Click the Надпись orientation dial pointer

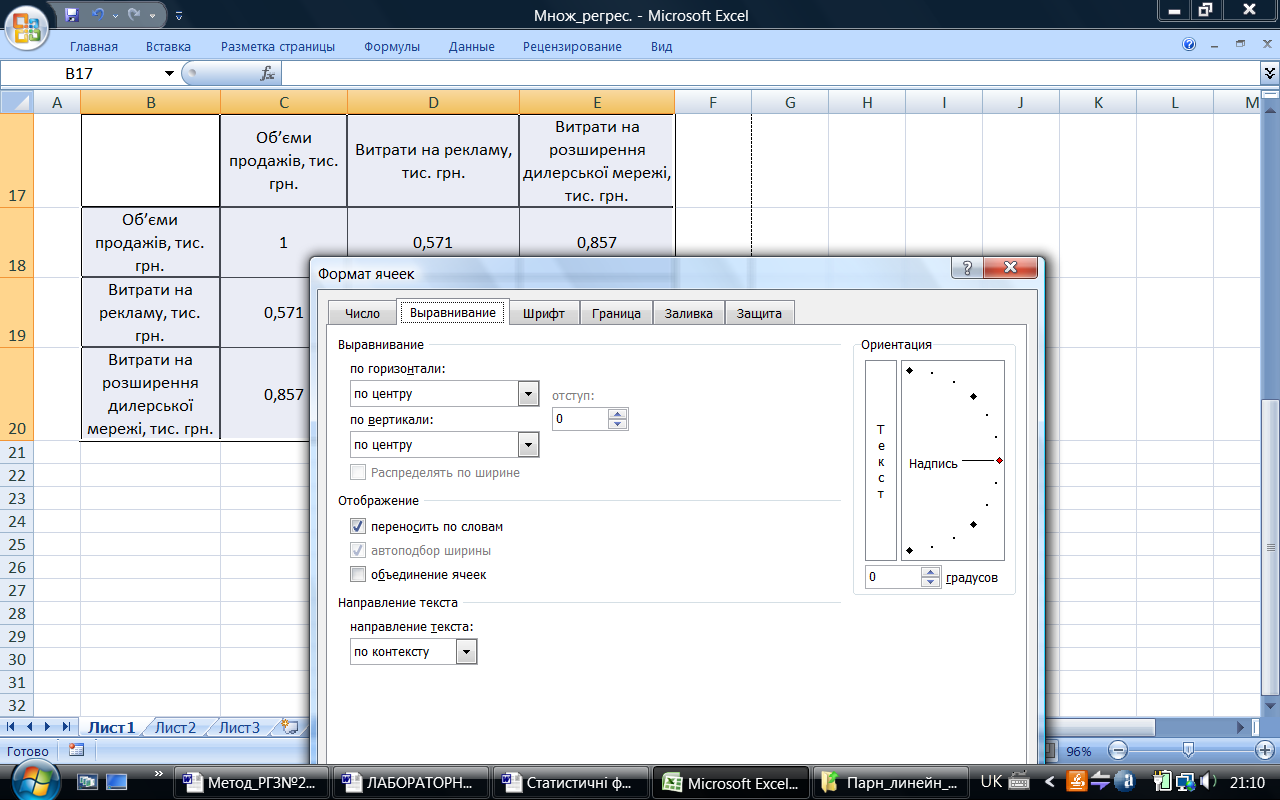coord(999,460)
